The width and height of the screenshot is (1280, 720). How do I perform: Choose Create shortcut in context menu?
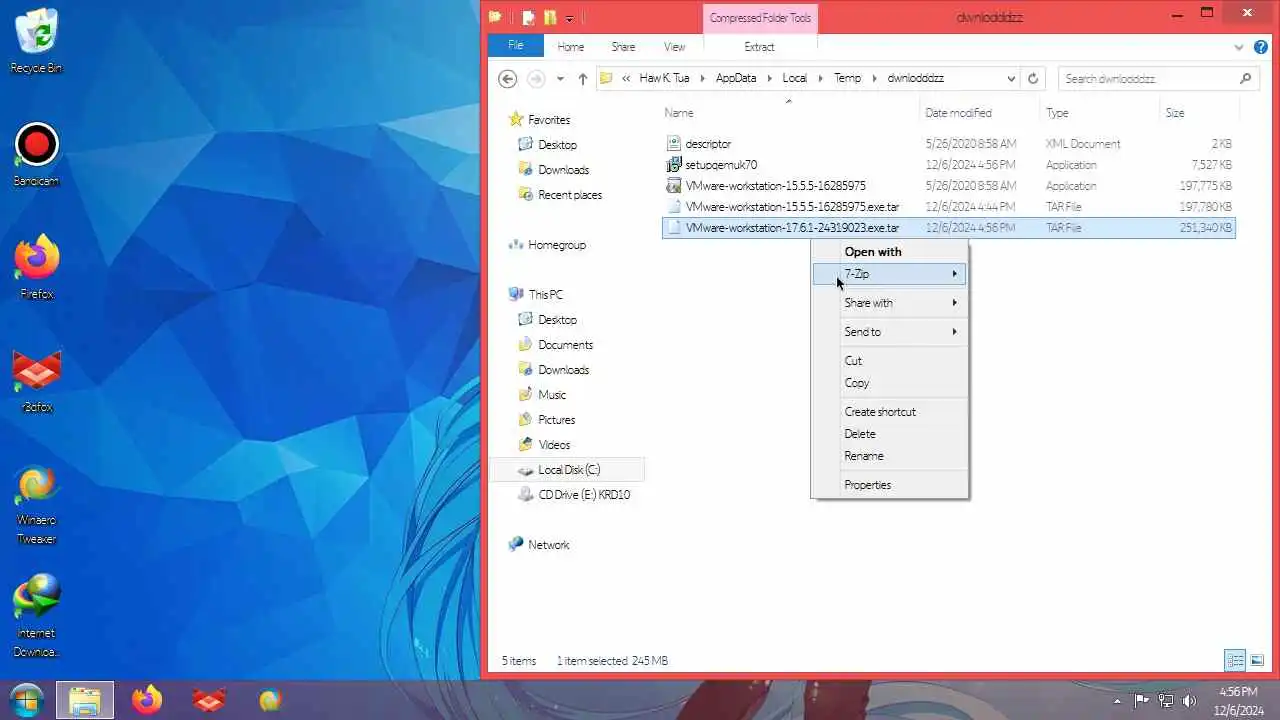pos(889,412)
